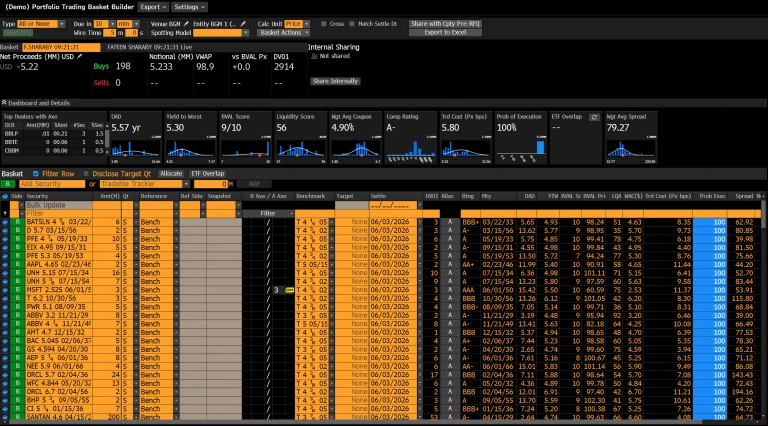Open the Prob of Execution chart tile
The width and height of the screenshot is (768, 426).
(521, 138)
